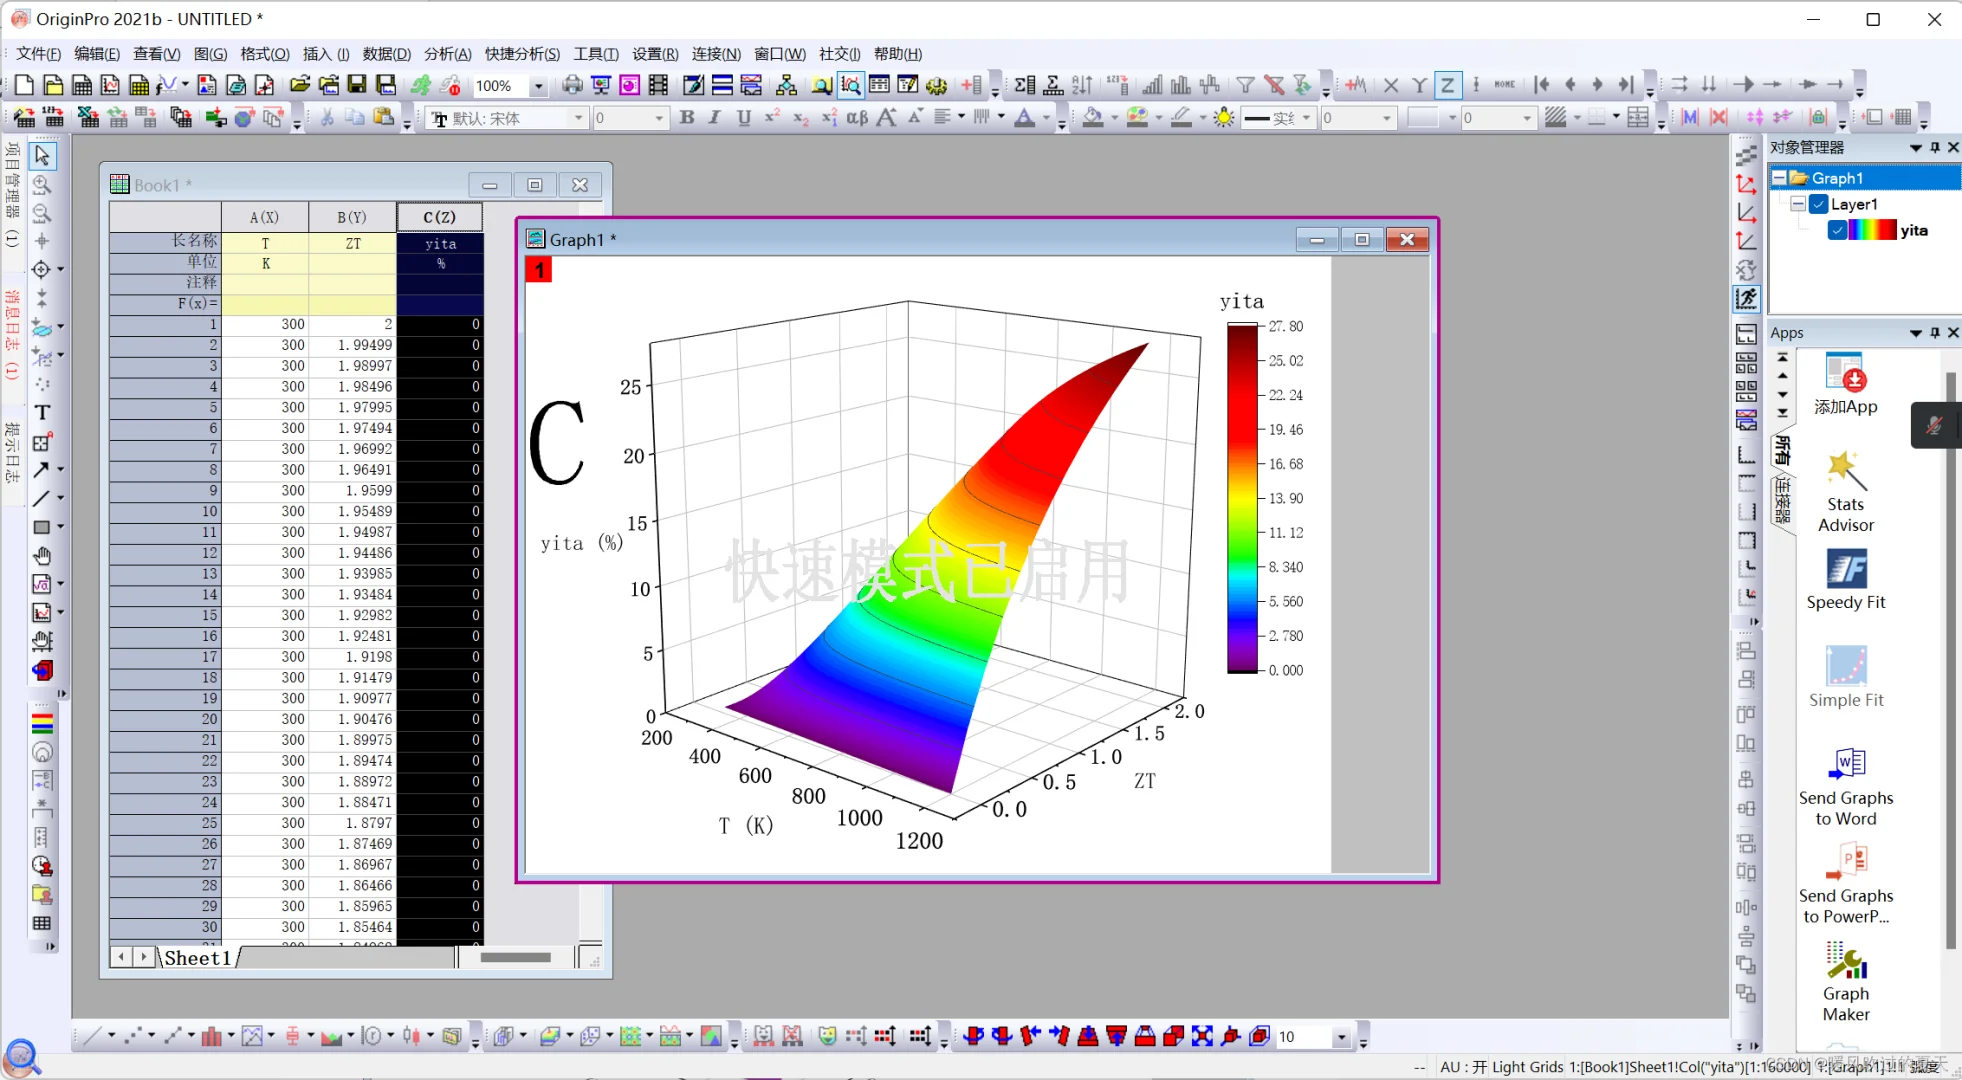The image size is (1962, 1080).
Task: Open the 分析(A) menu
Action: (446, 54)
